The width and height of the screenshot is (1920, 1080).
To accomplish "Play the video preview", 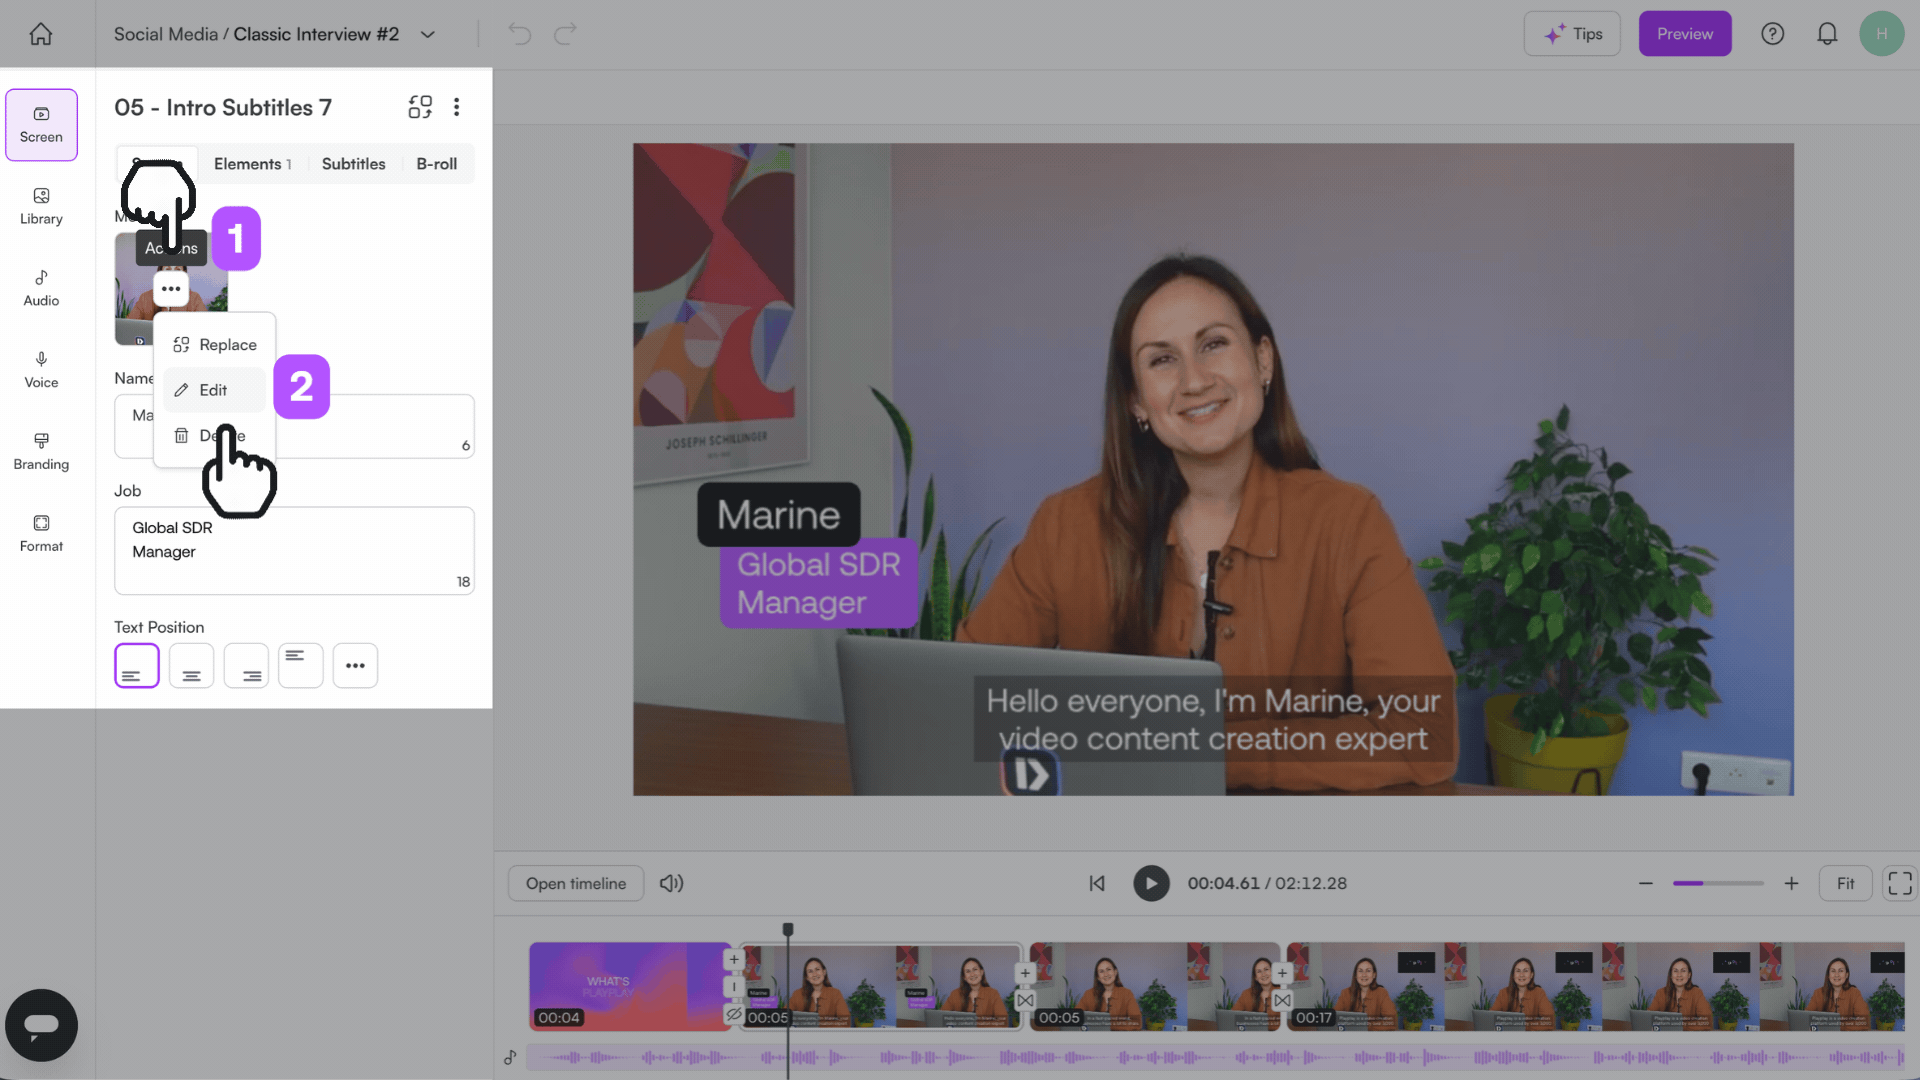I will tap(1151, 883).
